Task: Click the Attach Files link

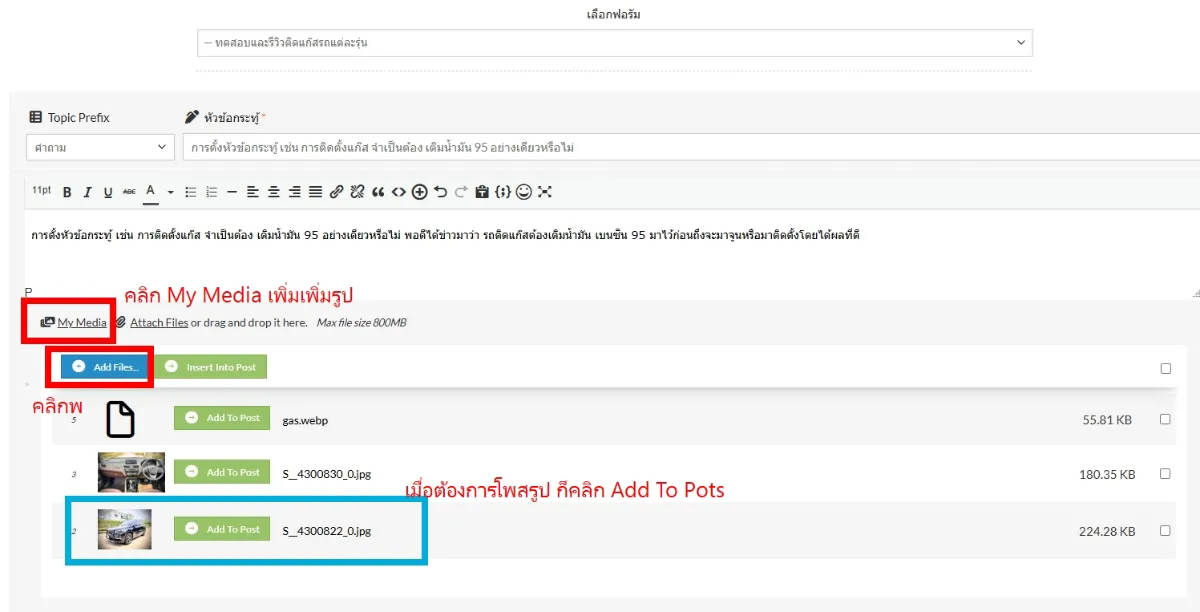Action: pos(158,323)
